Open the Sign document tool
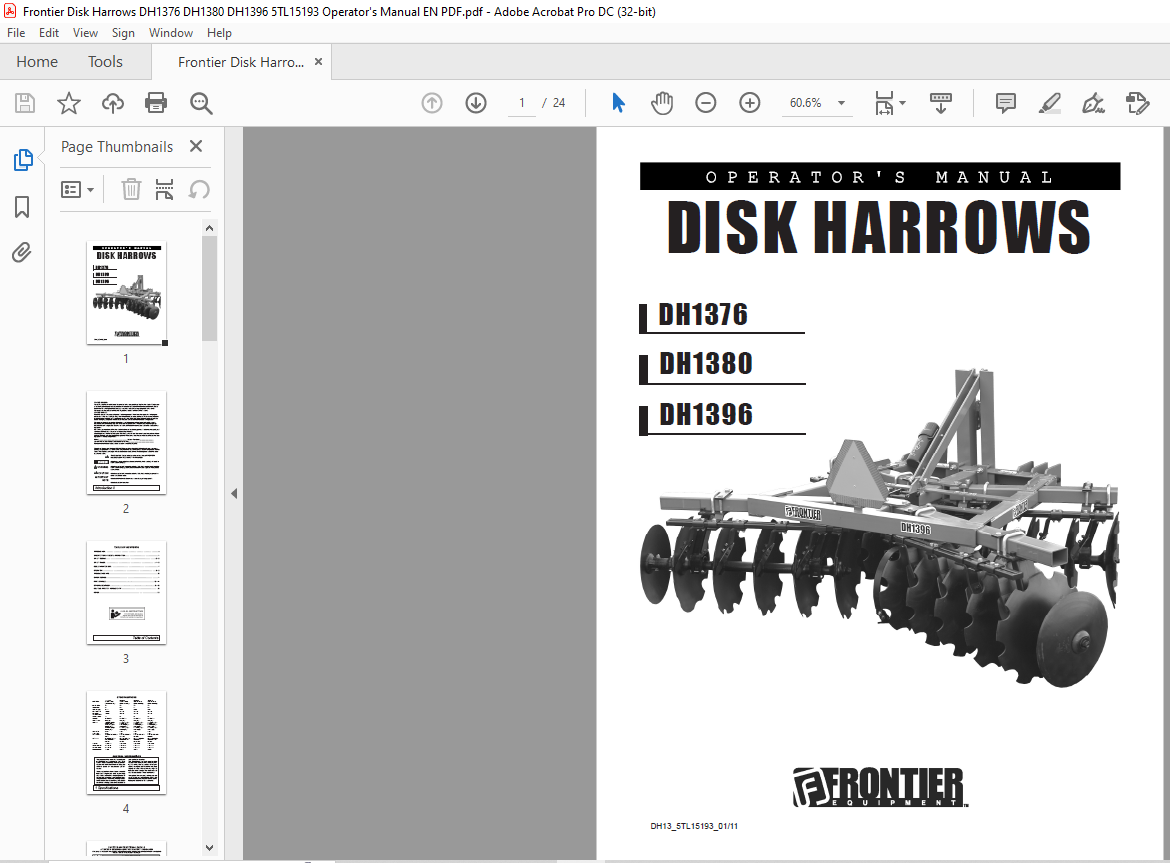 tap(1094, 103)
